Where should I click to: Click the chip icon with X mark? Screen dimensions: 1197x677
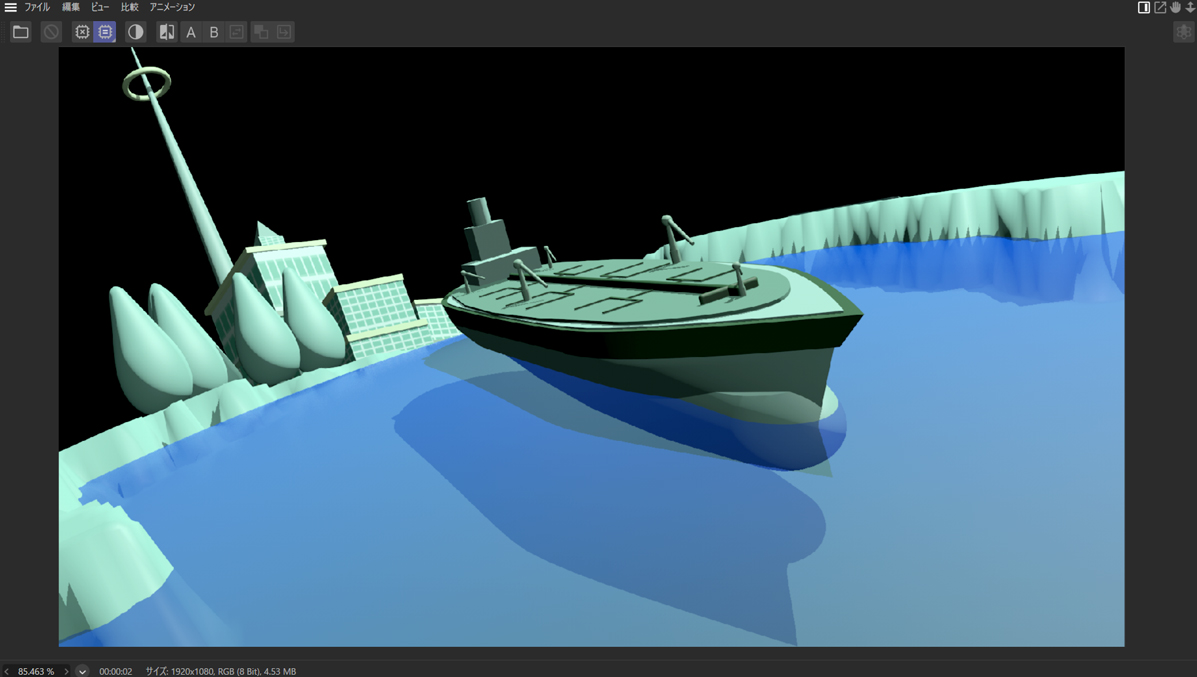[x=82, y=32]
